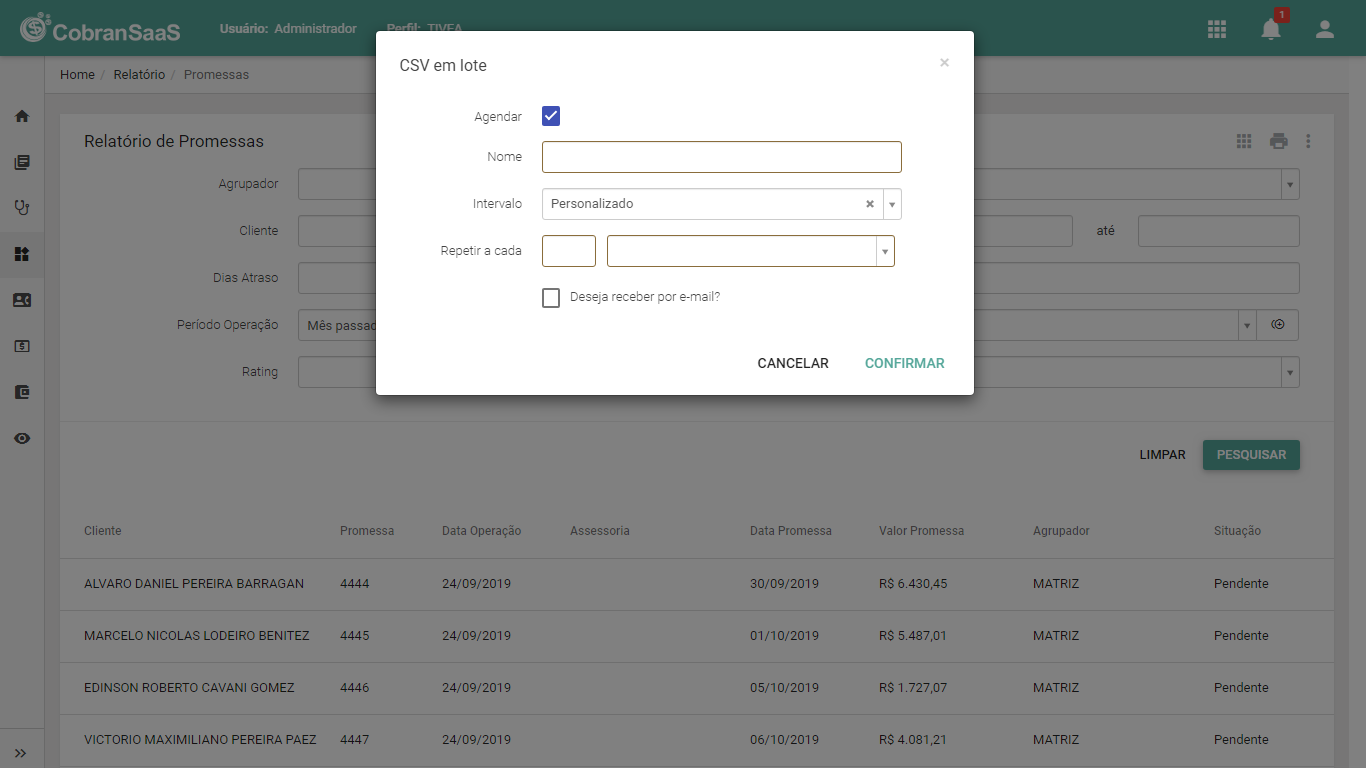This screenshot has width=1366, height=768.
Task: Cancel the CSV em lote dialog
Action: click(793, 363)
